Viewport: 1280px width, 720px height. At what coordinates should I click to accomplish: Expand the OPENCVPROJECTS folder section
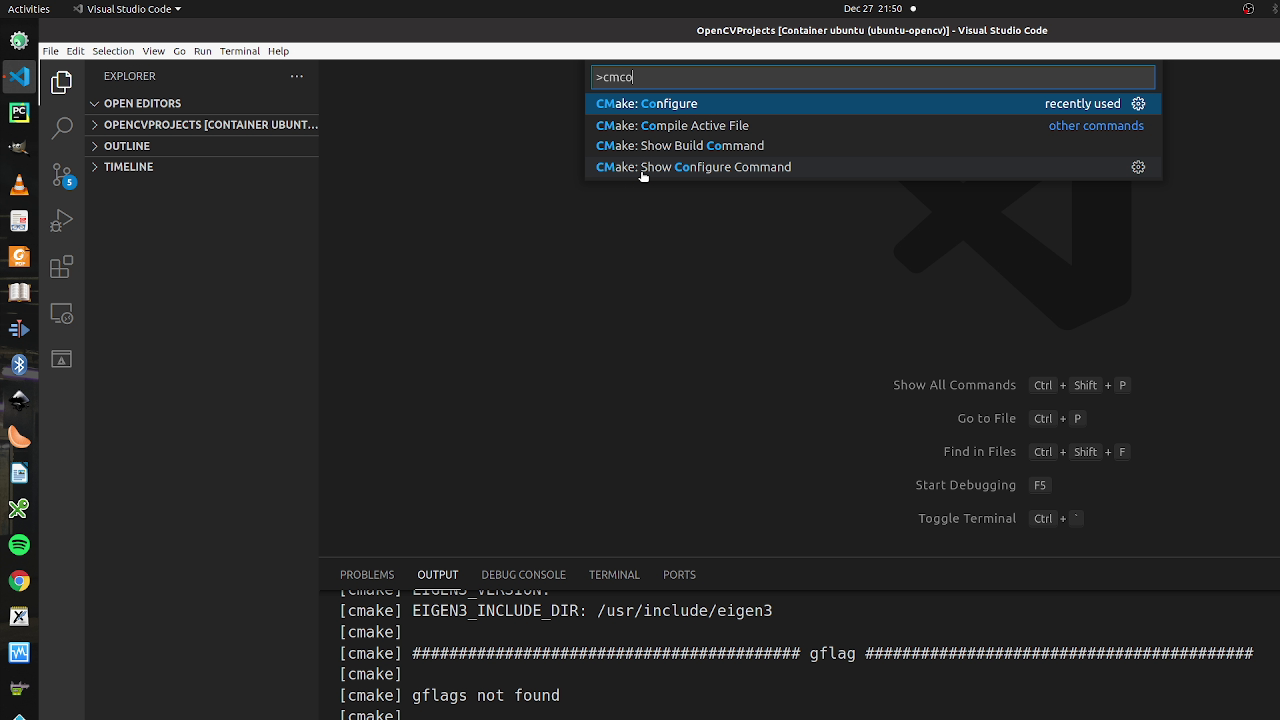point(210,125)
